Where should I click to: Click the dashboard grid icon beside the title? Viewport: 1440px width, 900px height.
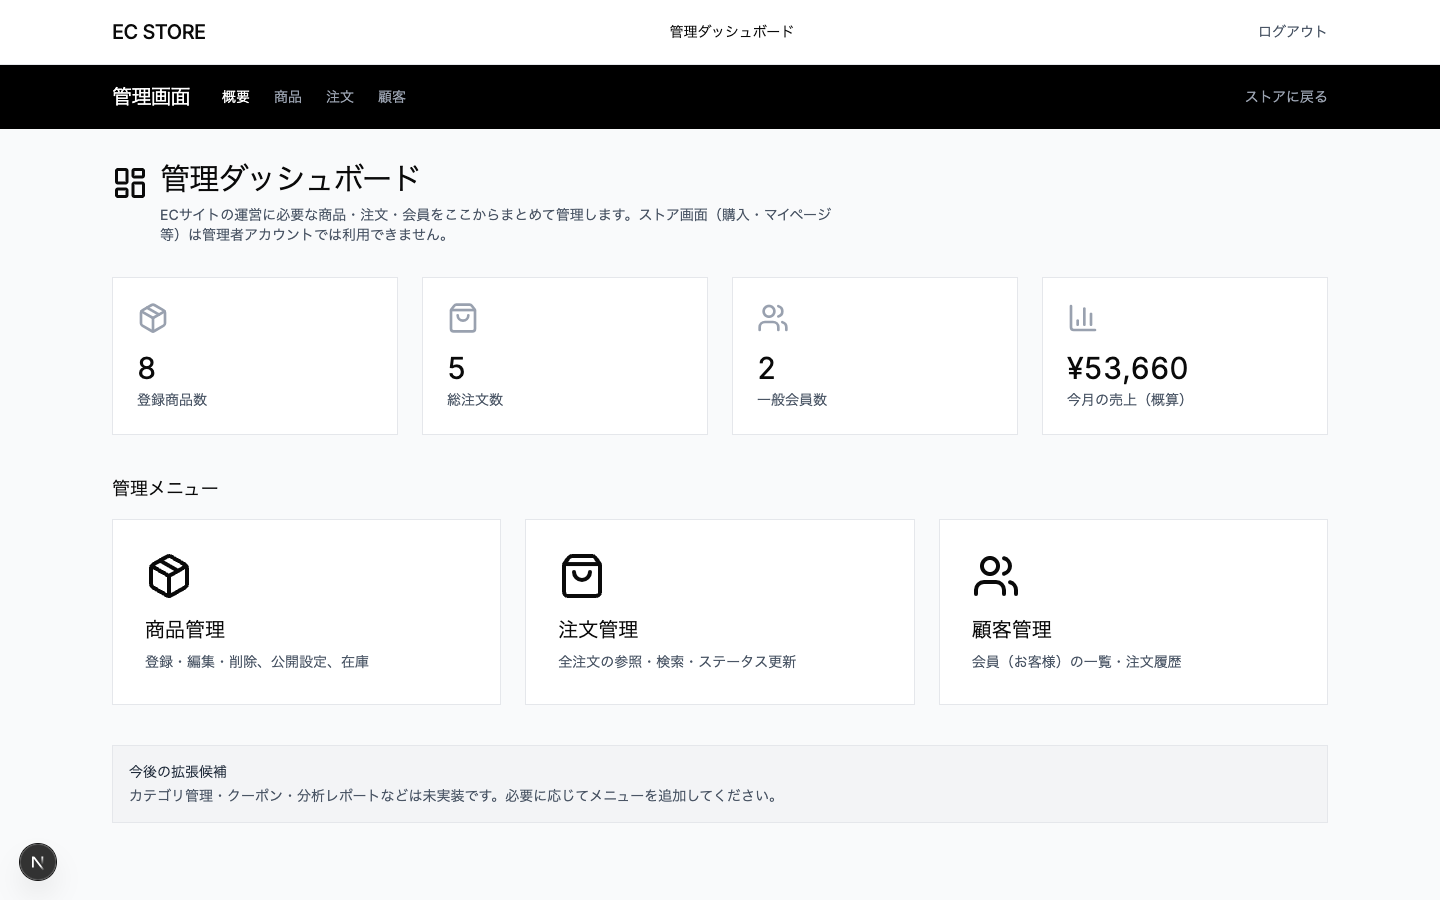(x=130, y=183)
